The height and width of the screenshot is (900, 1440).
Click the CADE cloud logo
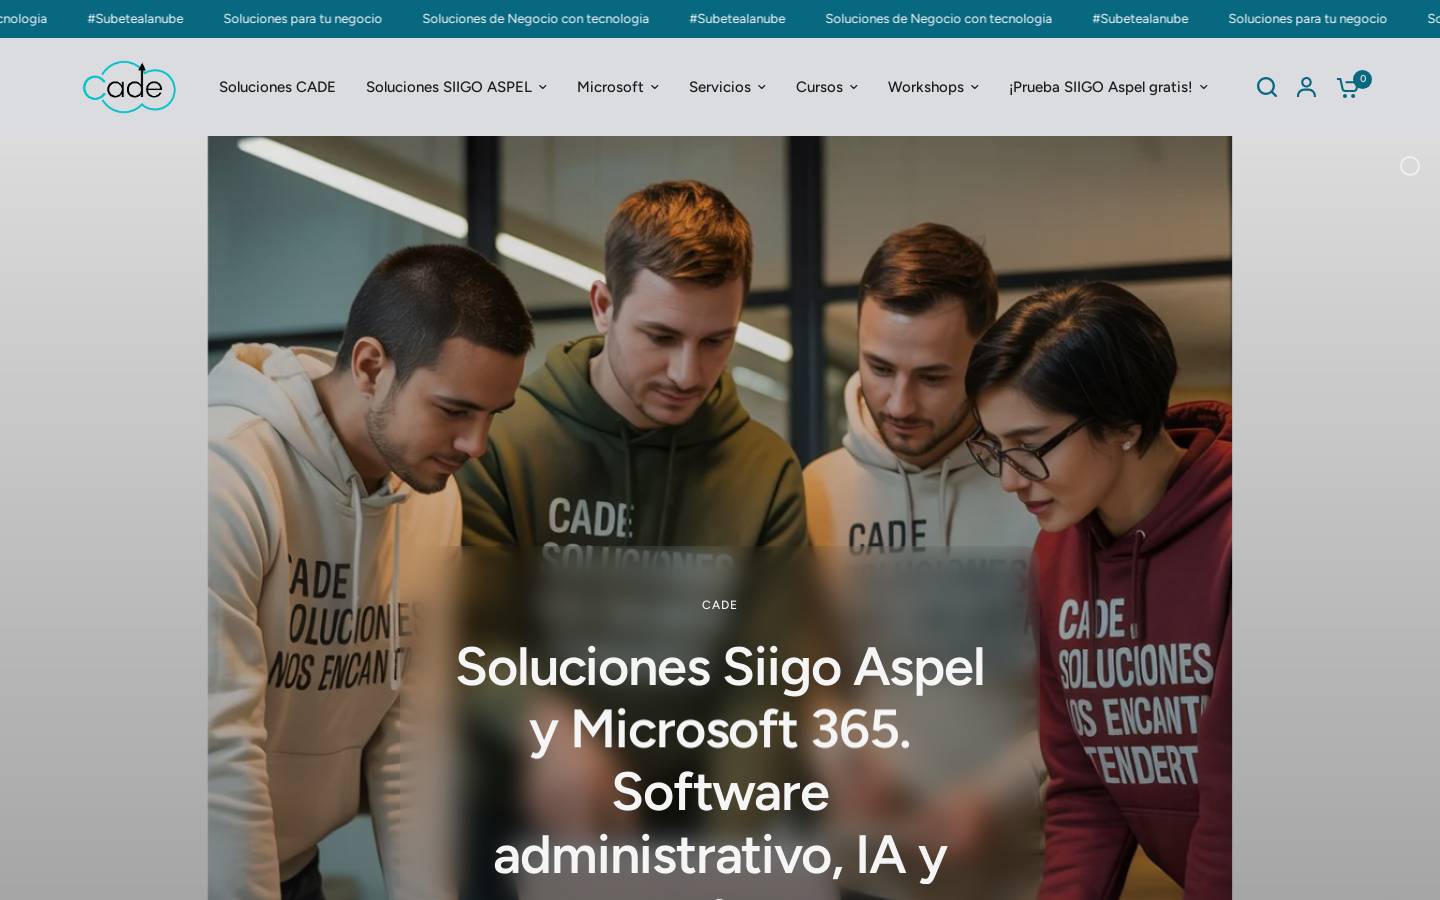129,87
